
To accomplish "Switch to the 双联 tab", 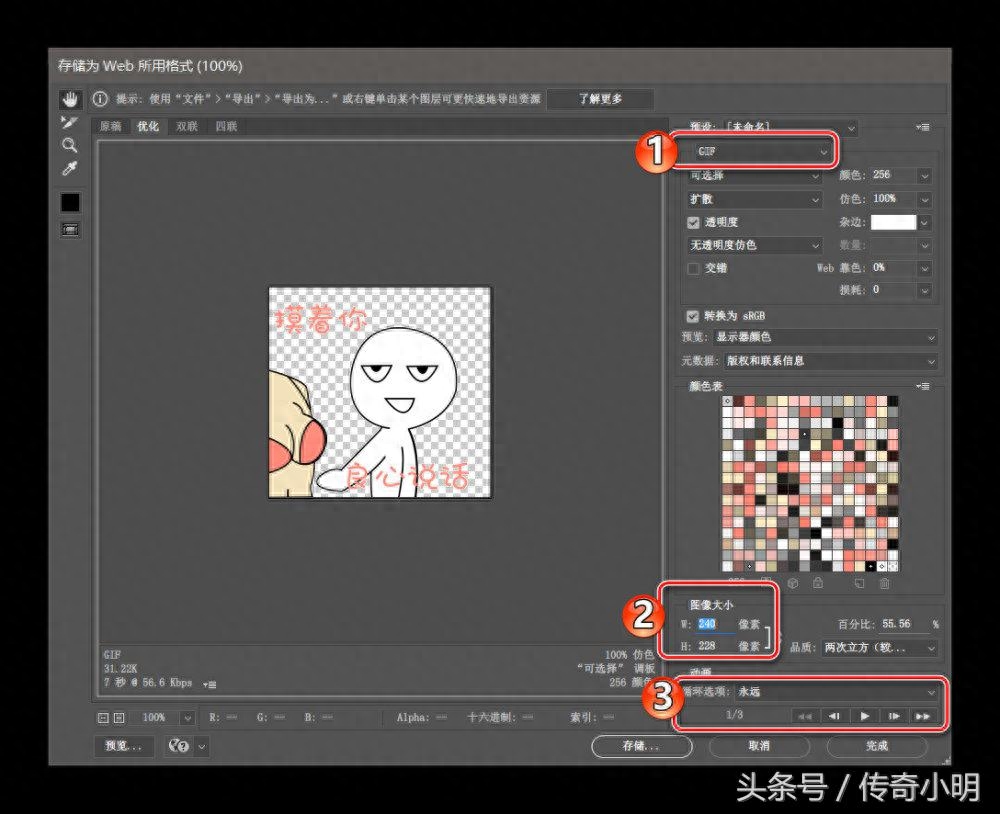I will pos(187,127).
